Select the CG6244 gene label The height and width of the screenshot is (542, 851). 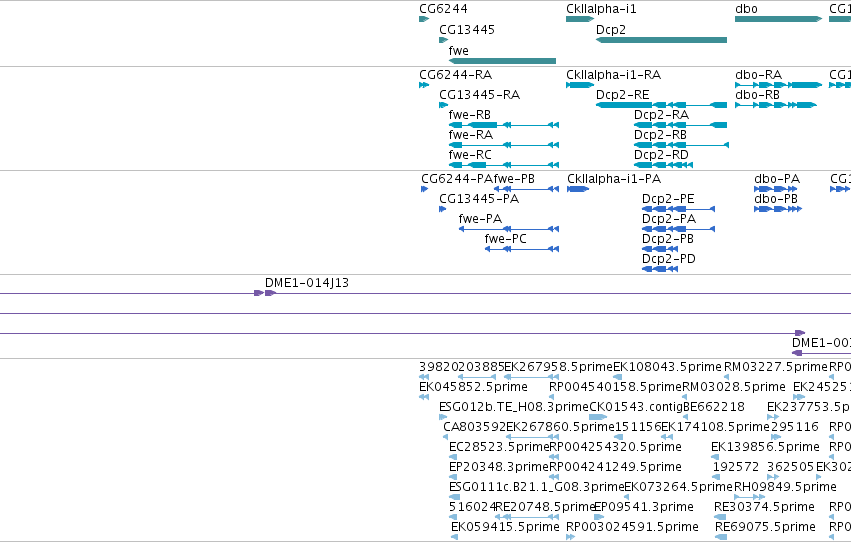coord(443,9)
